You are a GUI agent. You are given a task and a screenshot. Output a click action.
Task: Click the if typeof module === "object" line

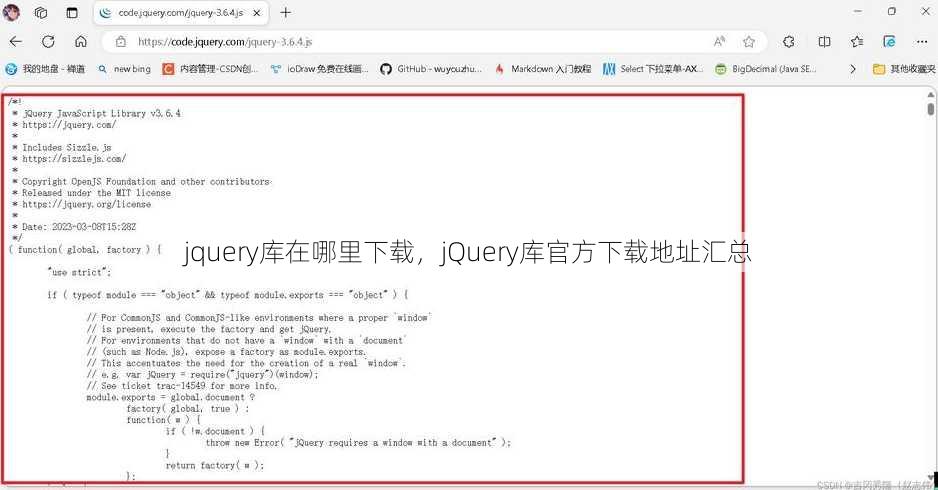click(228, 295)
